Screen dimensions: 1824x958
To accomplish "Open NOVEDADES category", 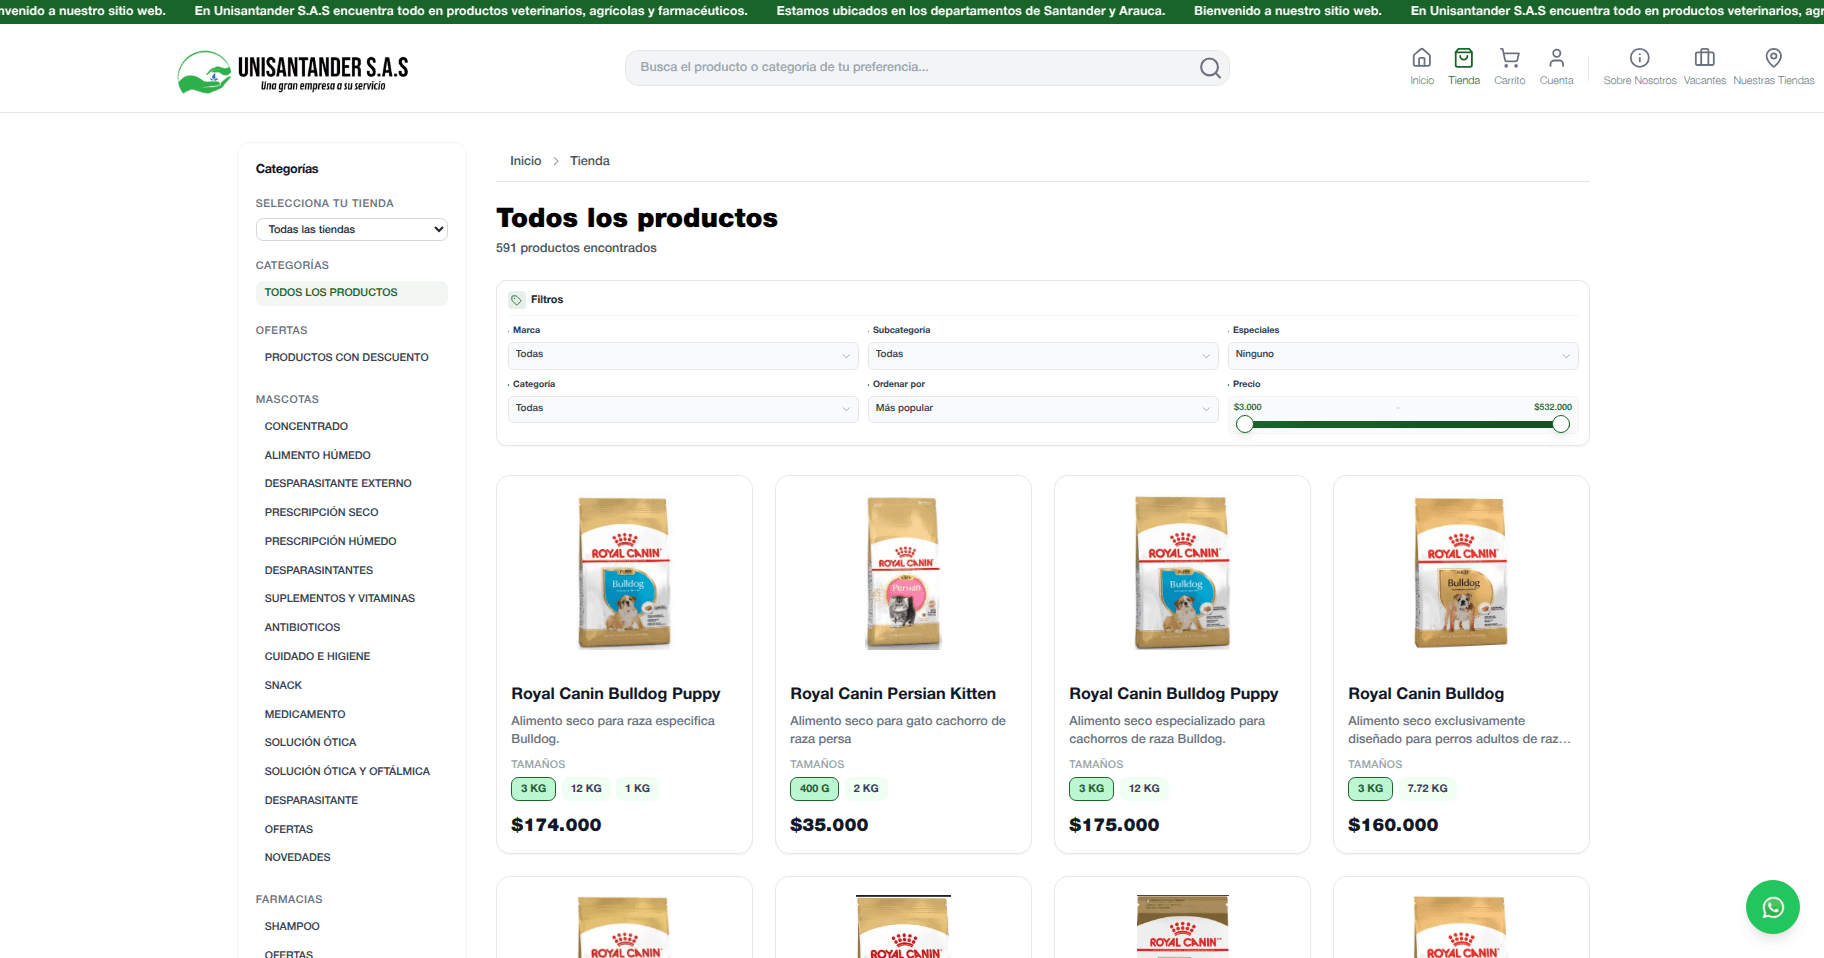I will coord(298,858).
